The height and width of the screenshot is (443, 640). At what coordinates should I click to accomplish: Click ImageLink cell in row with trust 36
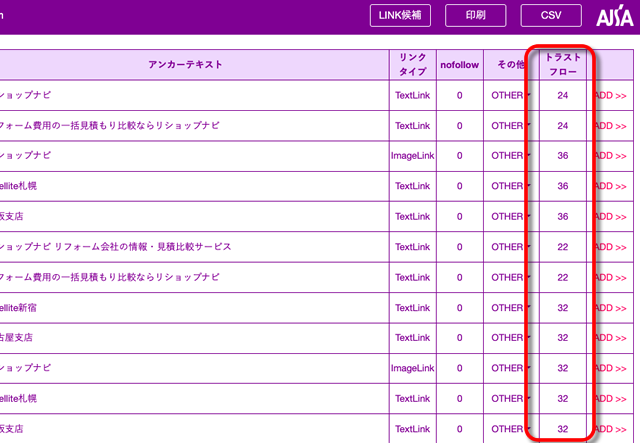413,156
